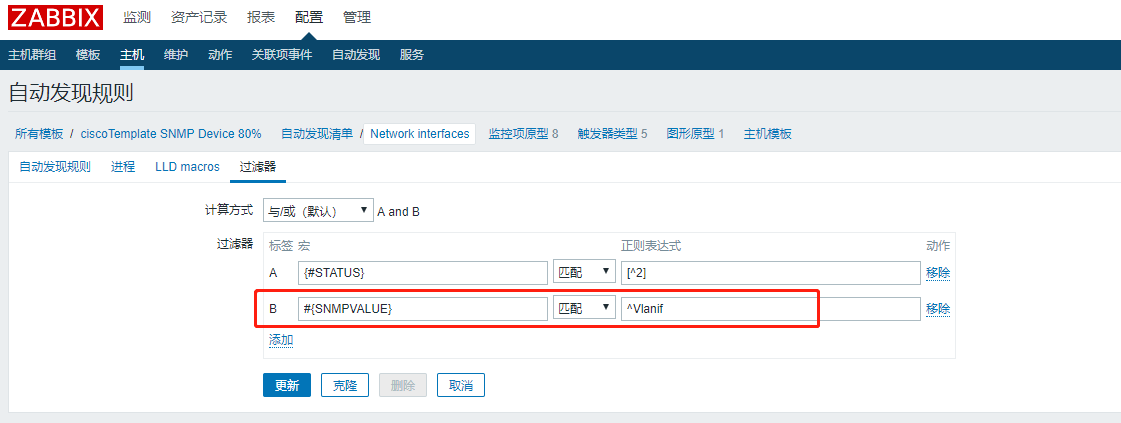The width and height of the screenshot is (1121, 423).
Task: Go to 模板 in the submenu
Action: tap(88, 55)
